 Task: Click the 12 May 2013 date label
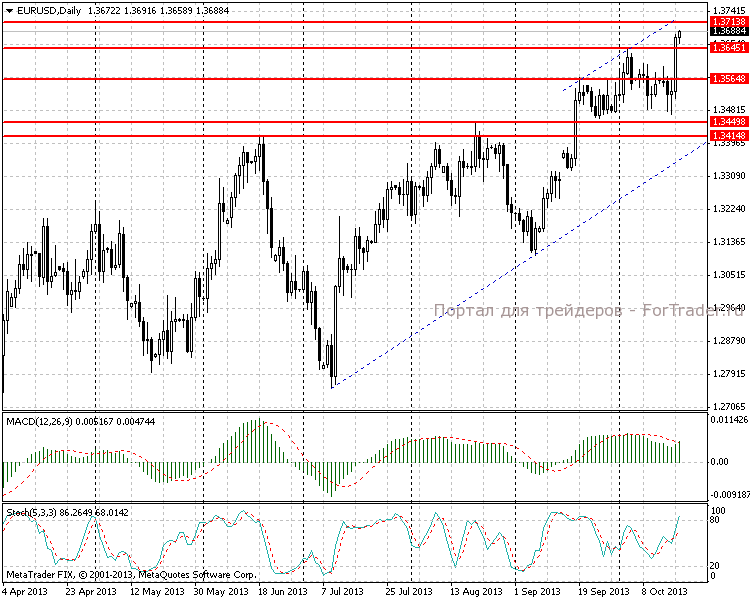(157, 591)
